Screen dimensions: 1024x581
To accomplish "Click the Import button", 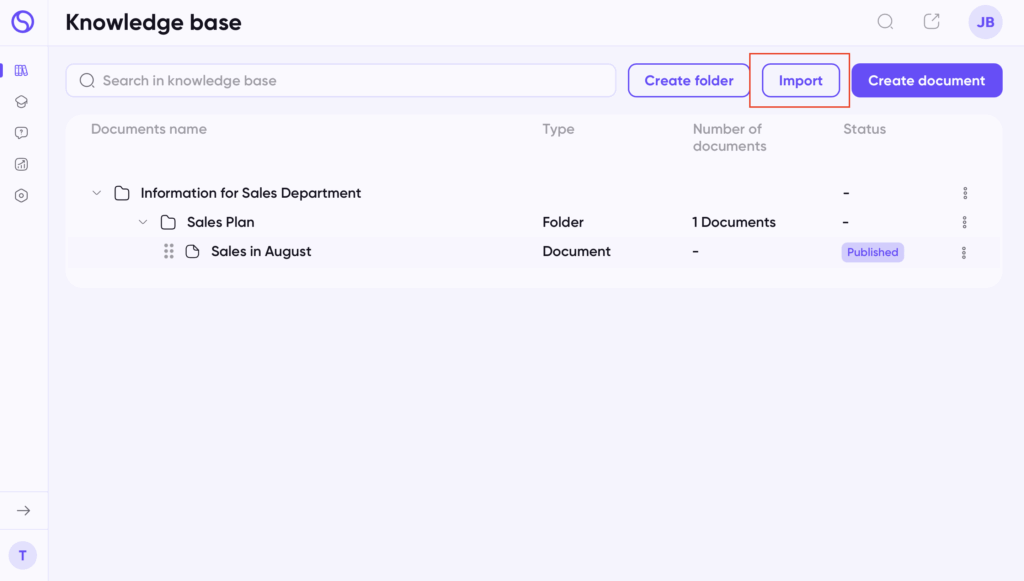I will pyautogui.click(x=801, y=80).
